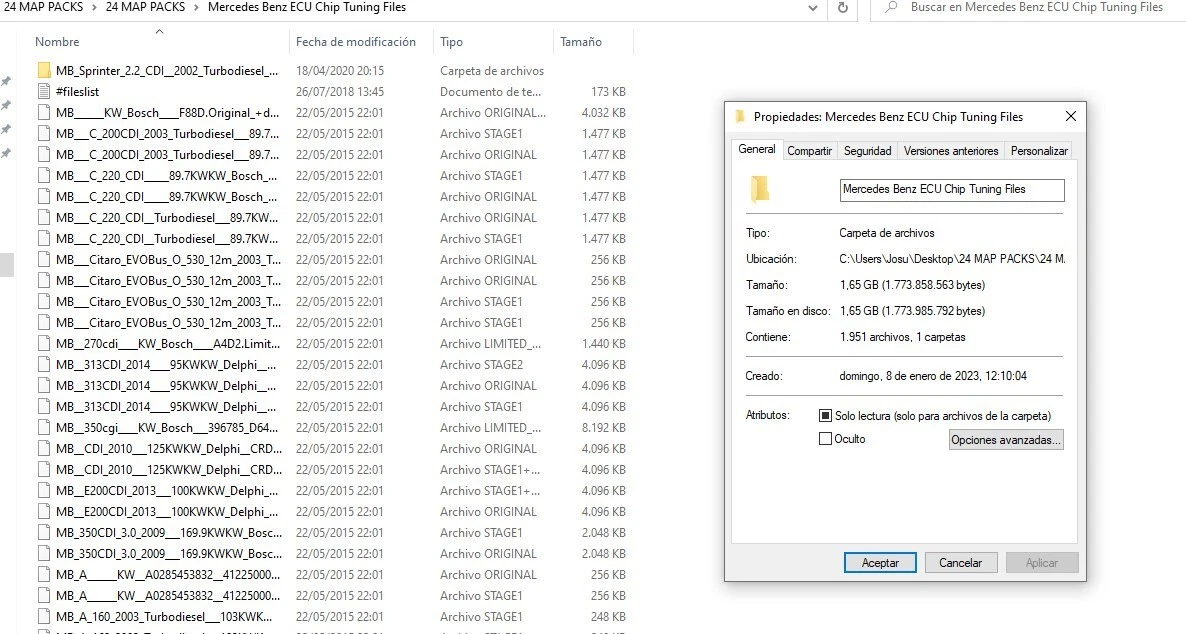
Task: Click file icon of MB_350cgi row
Action: 44,427
